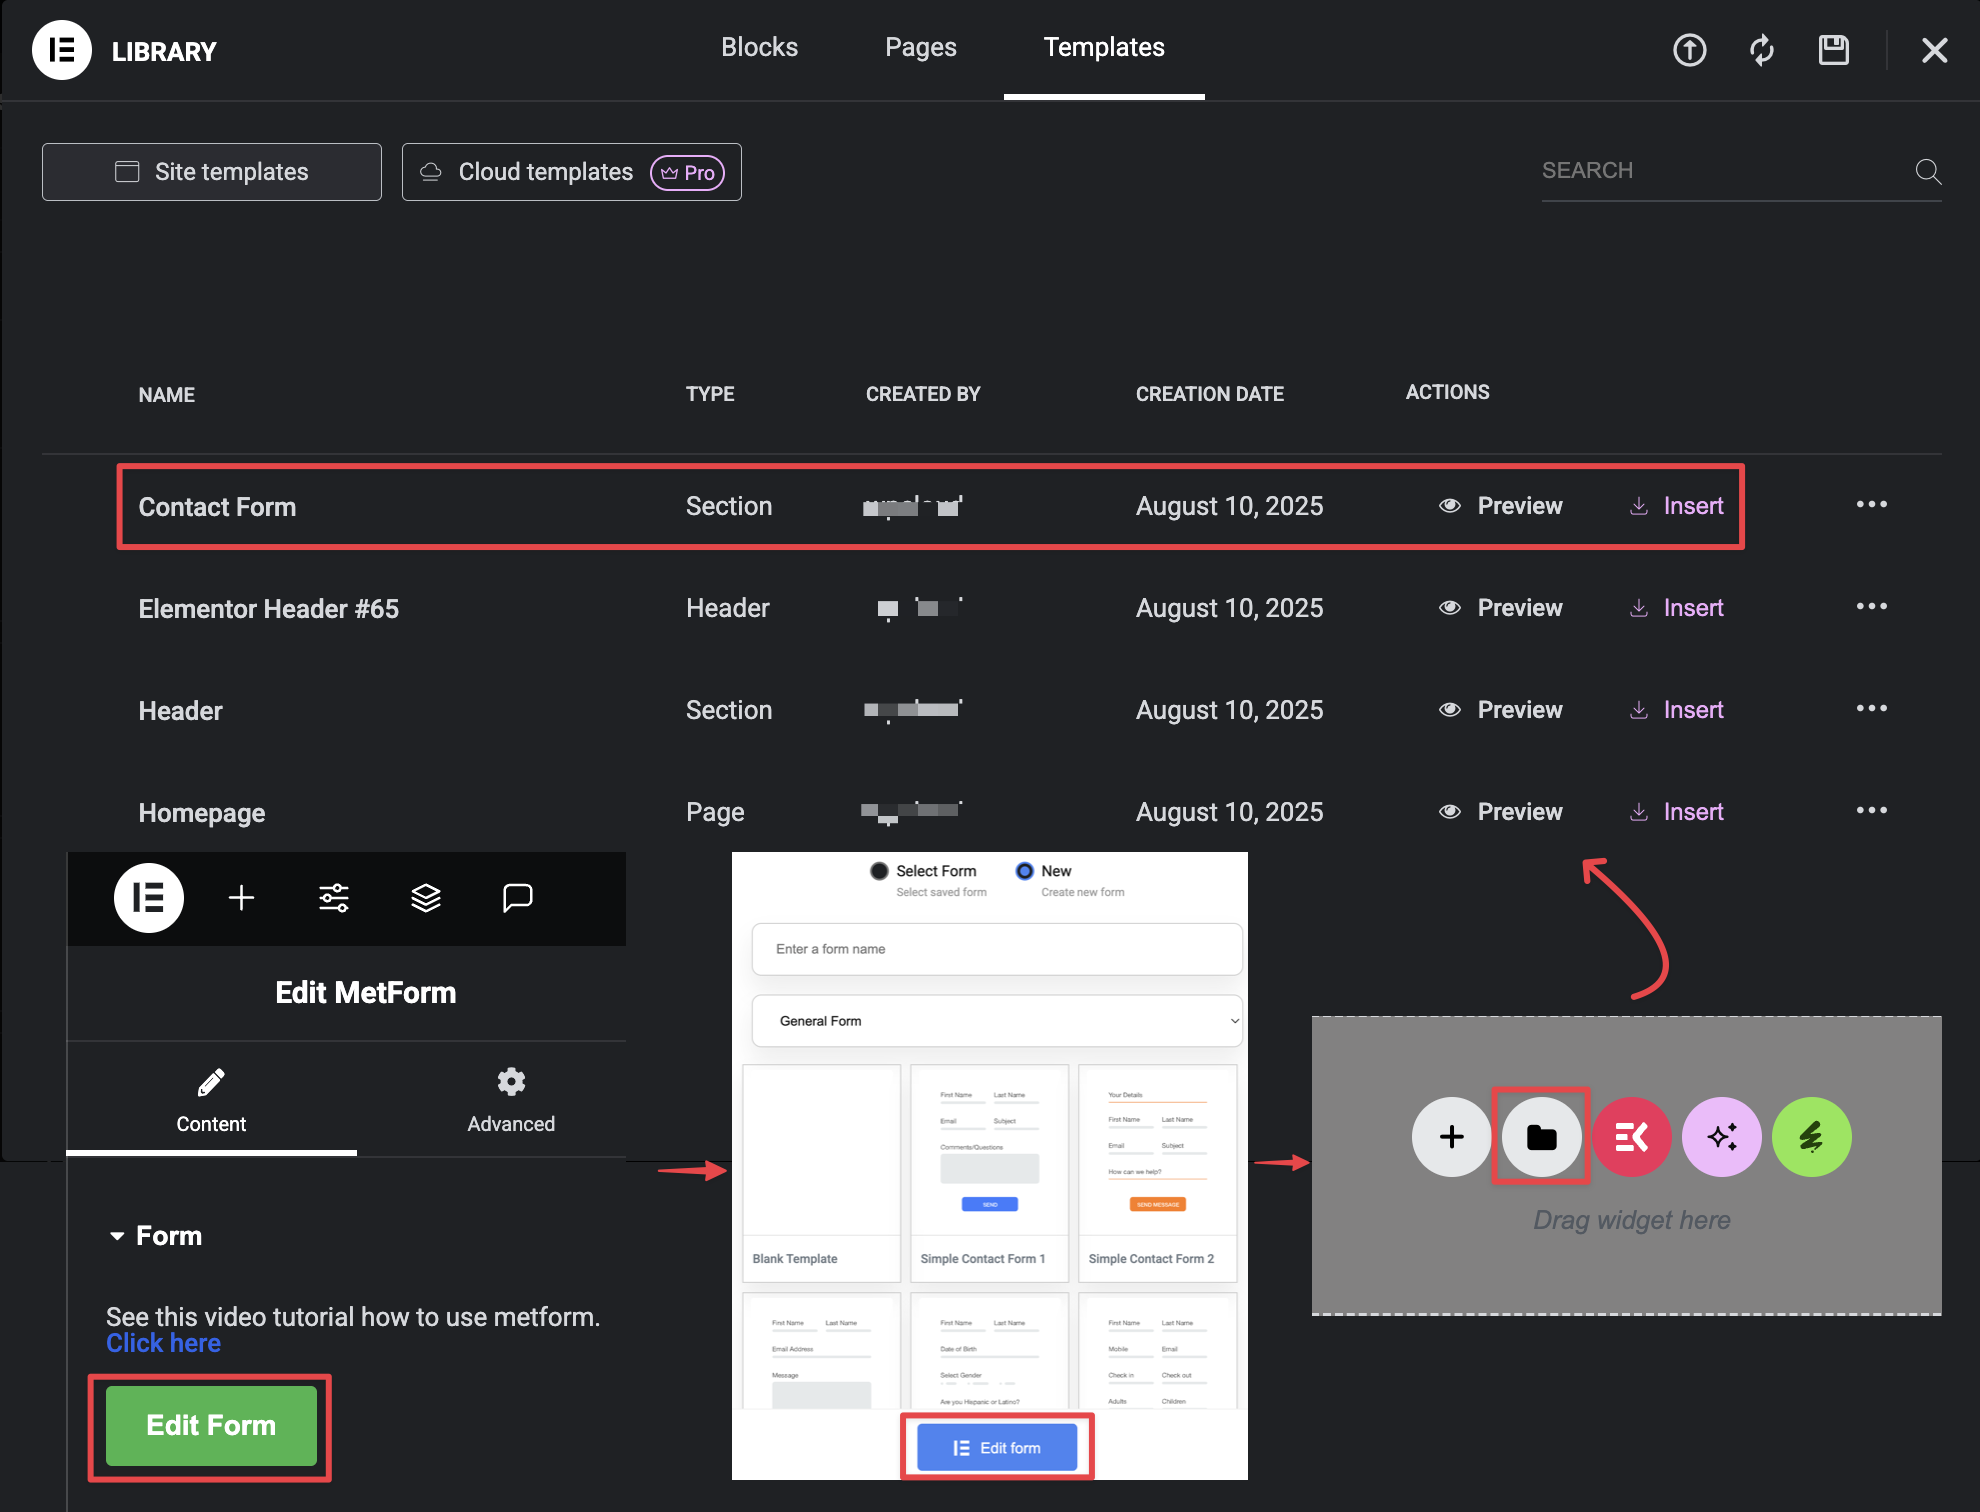
Task: Add element using editor plus icon
Action: tap(241, 898)
